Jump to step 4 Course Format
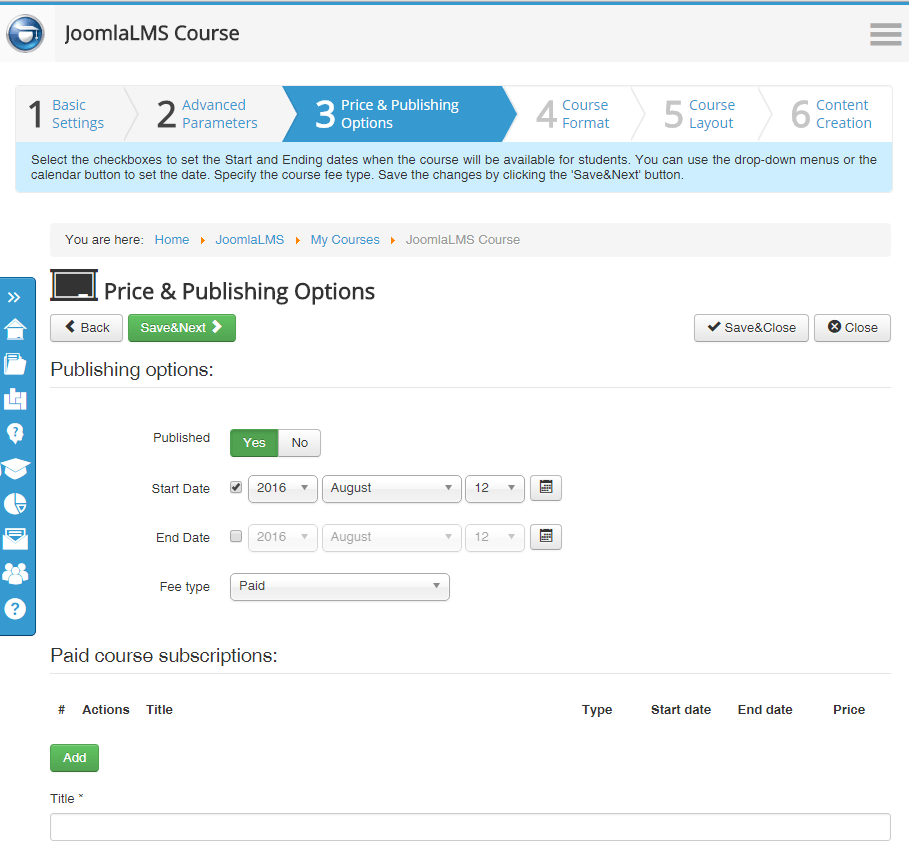This screenshot has width=909, height=856. click(574, 114)
